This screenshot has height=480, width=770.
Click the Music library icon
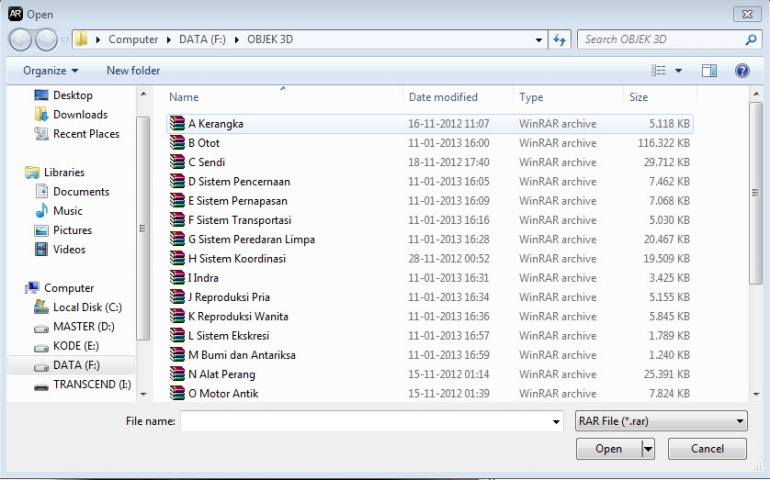click(42, 211)
